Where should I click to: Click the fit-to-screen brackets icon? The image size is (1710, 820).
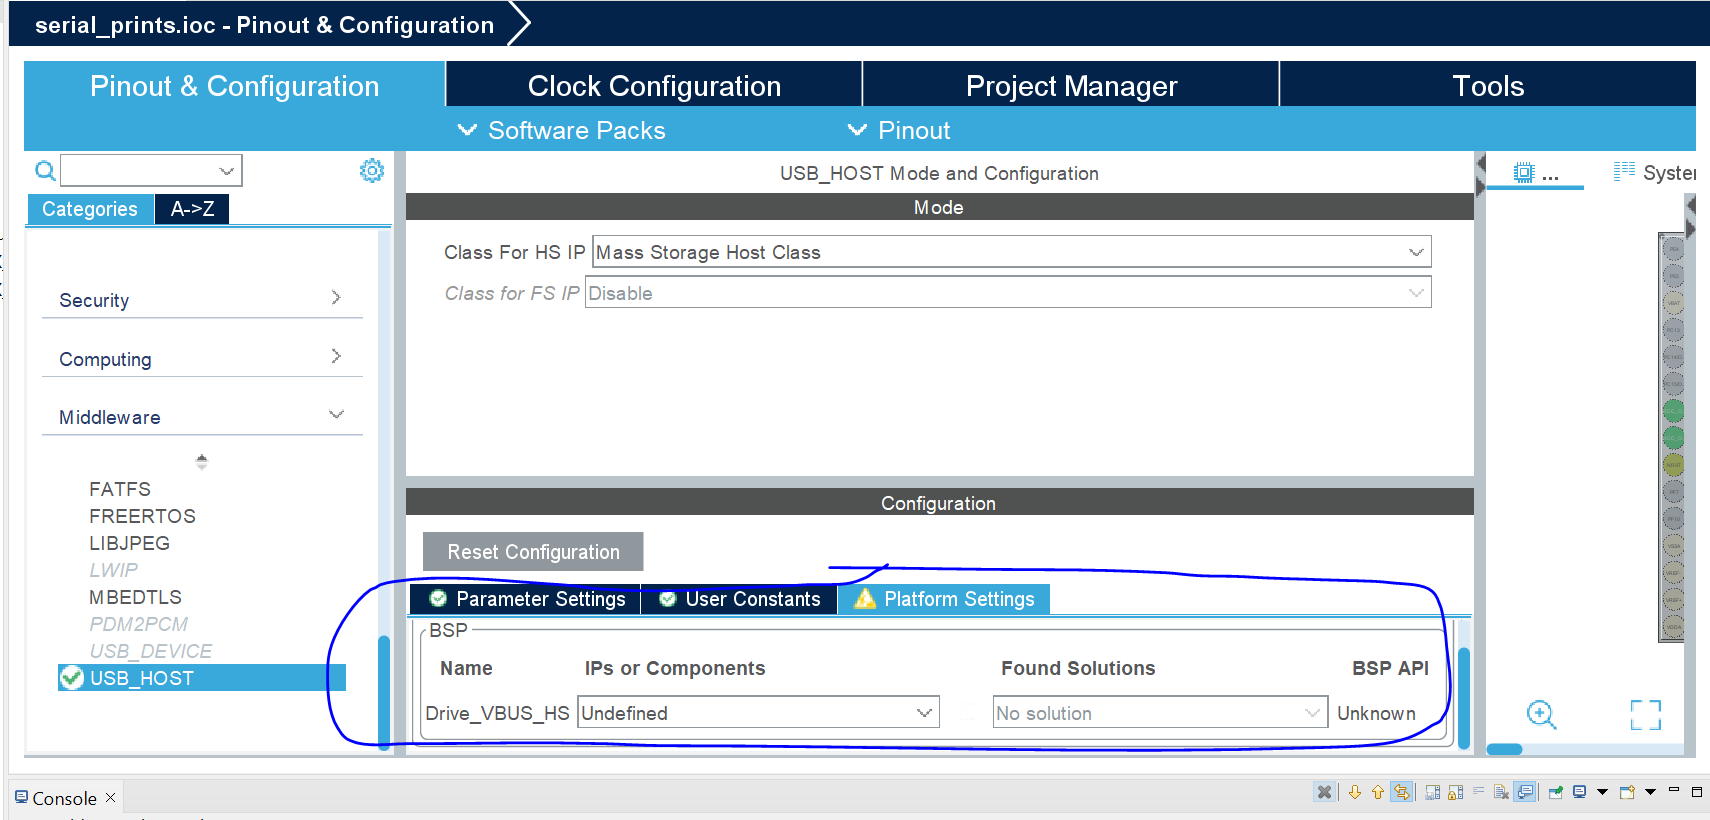[1645, 714]
